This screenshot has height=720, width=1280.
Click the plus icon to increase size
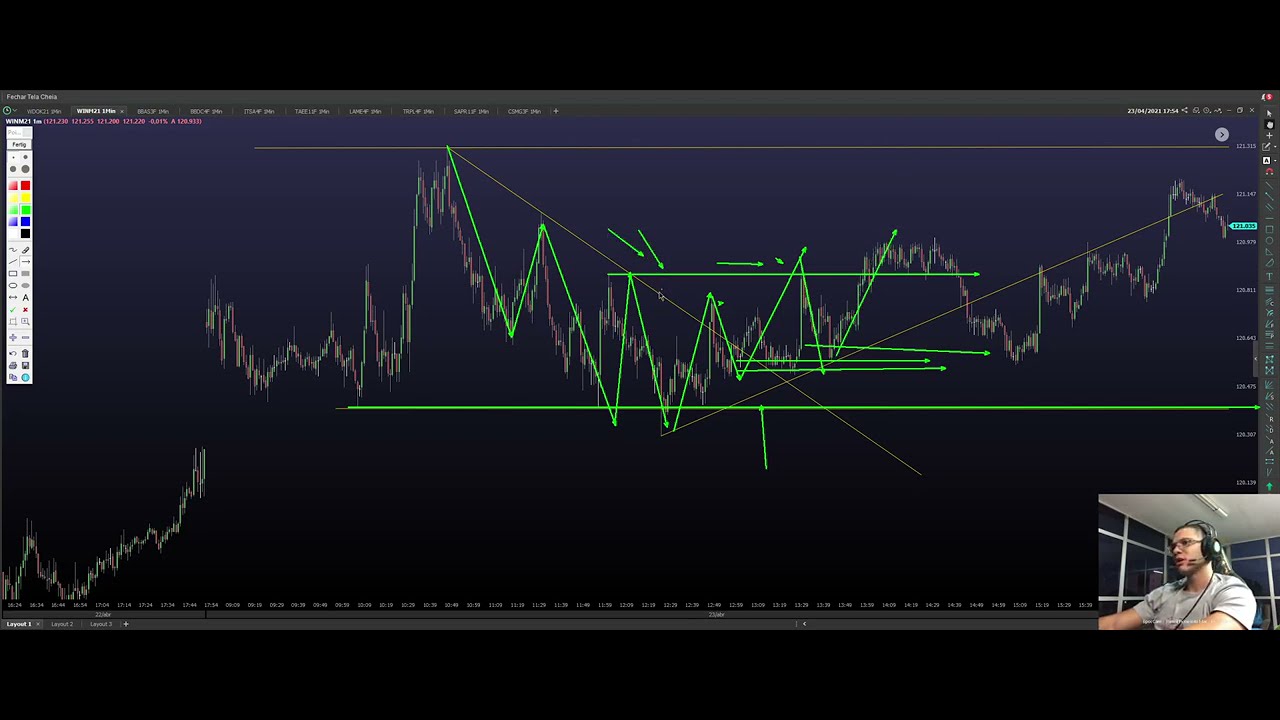(x=13, y=338)
